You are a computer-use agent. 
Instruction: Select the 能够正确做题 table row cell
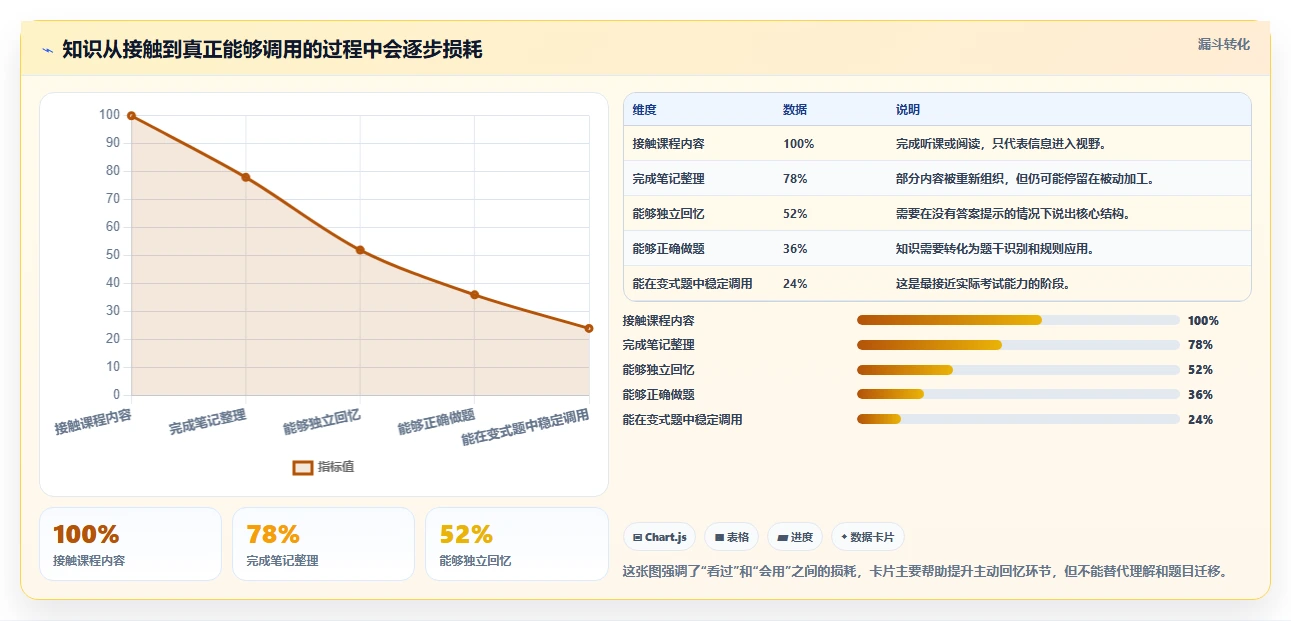pos(668,249)
